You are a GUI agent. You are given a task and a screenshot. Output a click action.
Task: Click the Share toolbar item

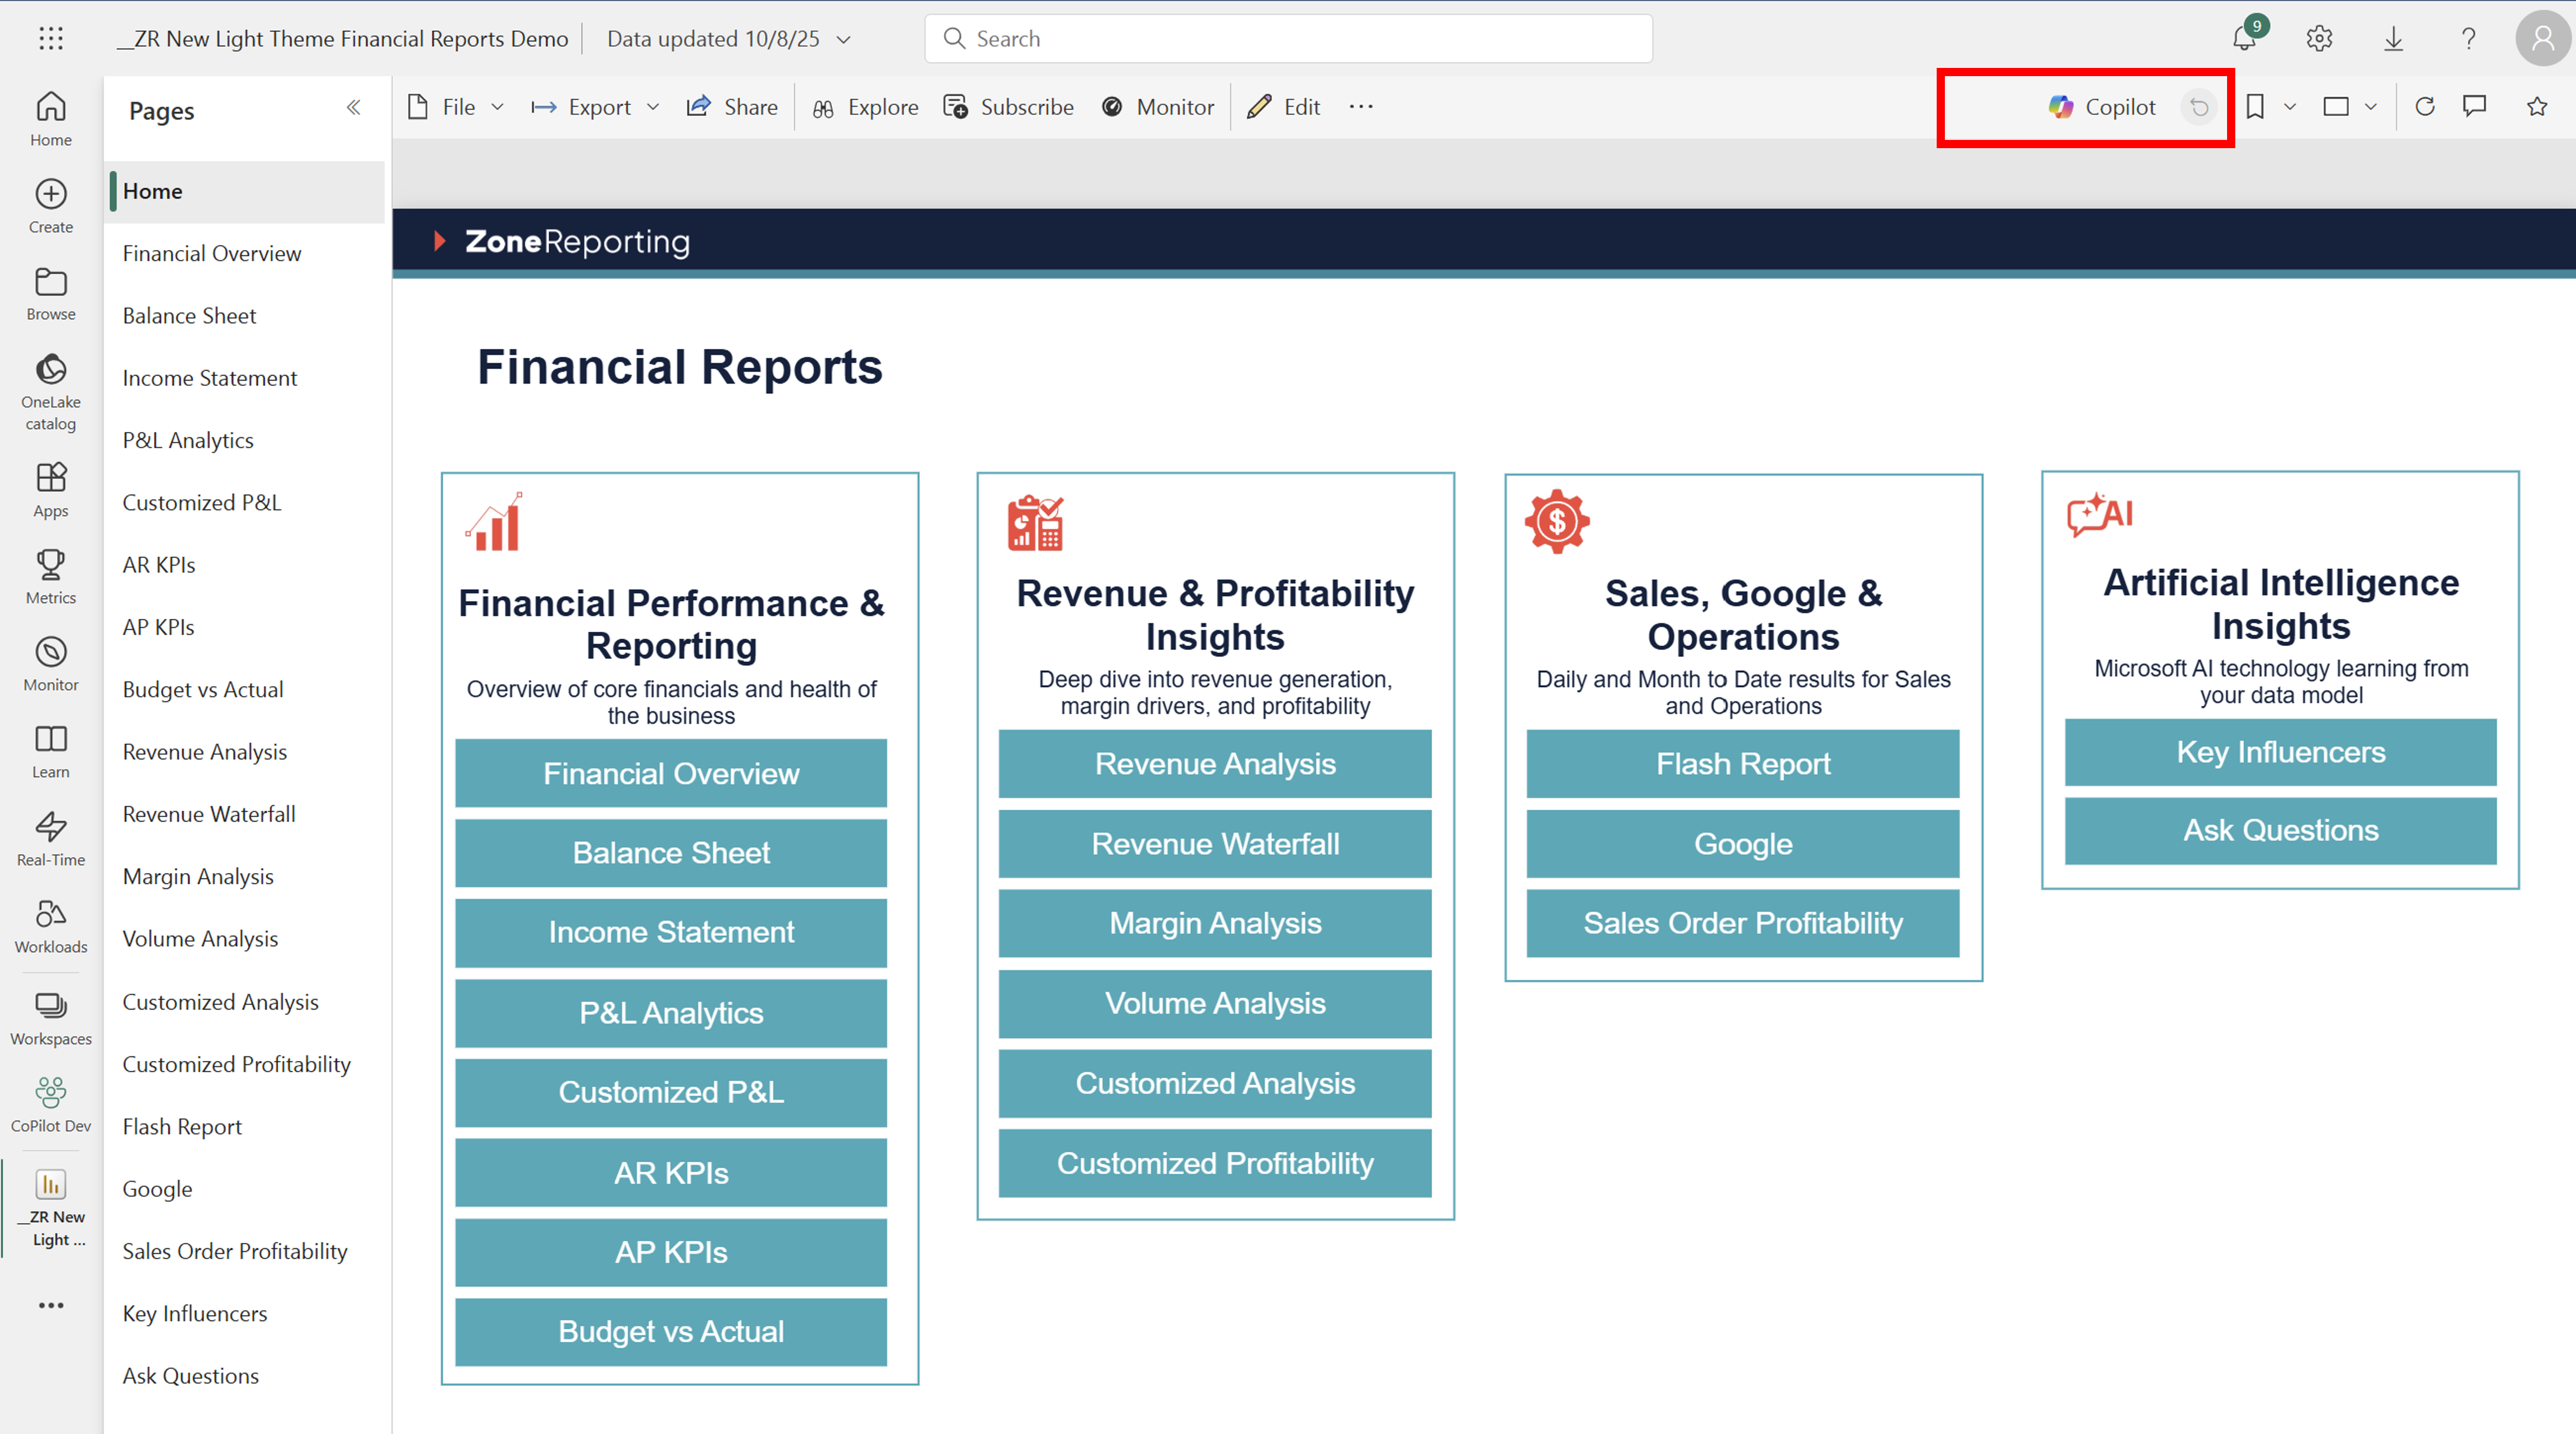tap(732, 107)
